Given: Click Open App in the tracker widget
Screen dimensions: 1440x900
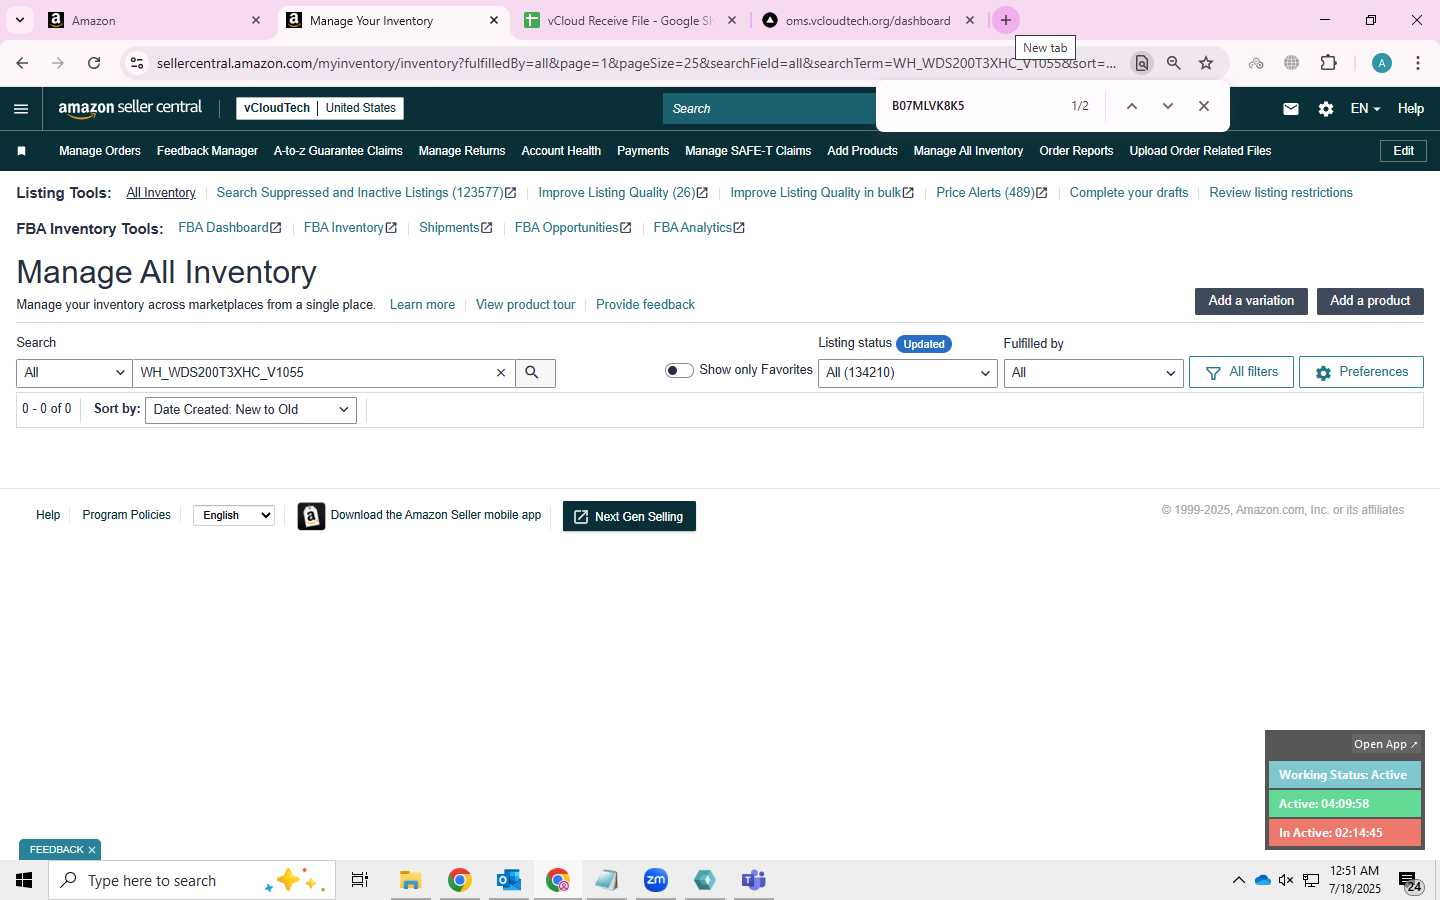Looking at the screenshot, I should 1385,744.
